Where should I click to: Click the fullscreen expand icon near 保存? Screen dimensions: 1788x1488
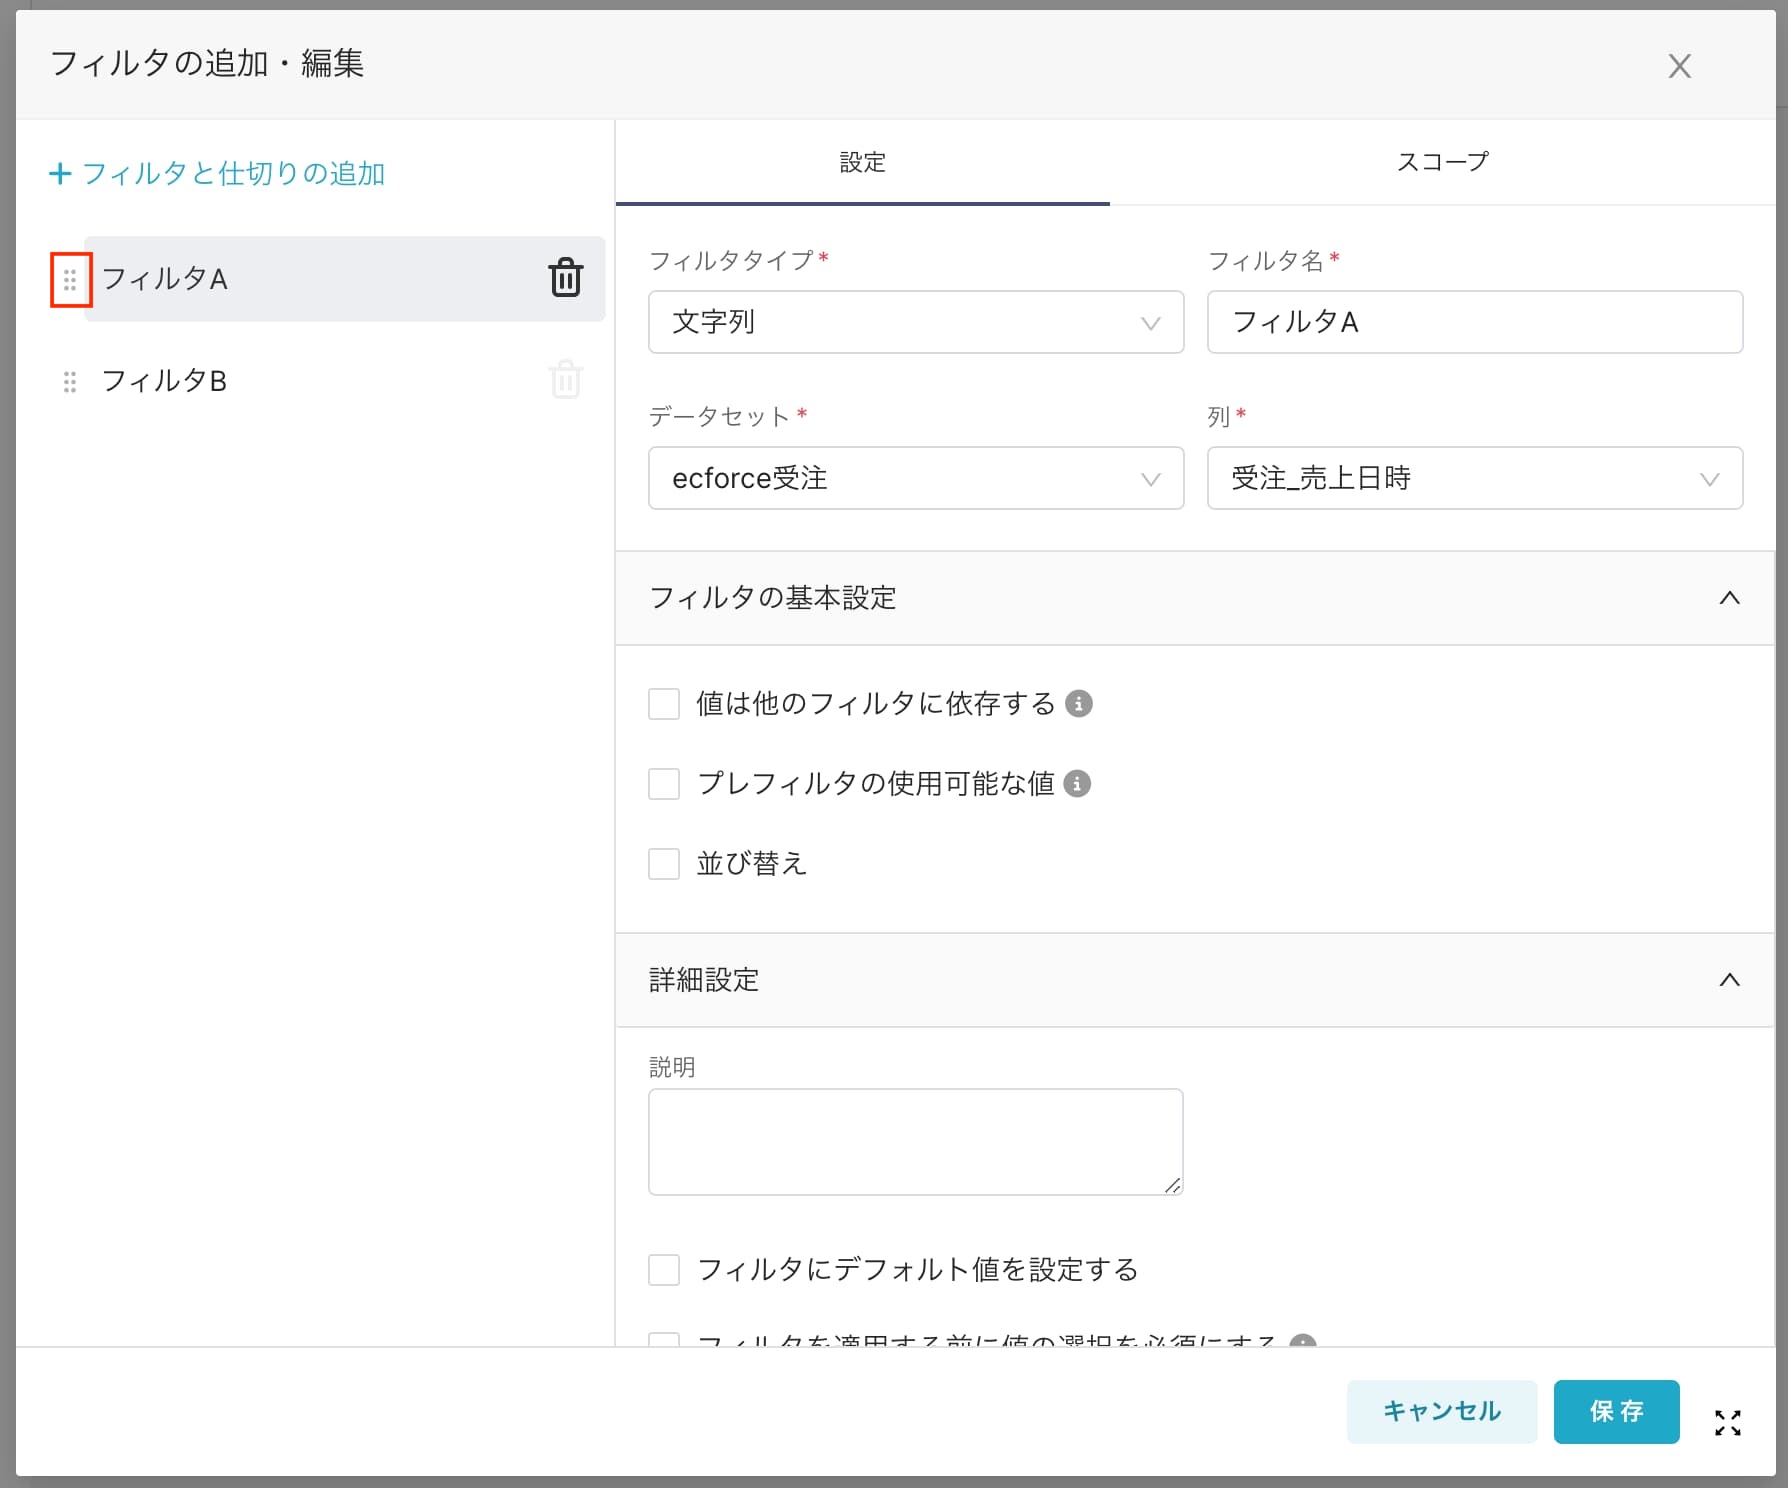coord(1727,1422)
